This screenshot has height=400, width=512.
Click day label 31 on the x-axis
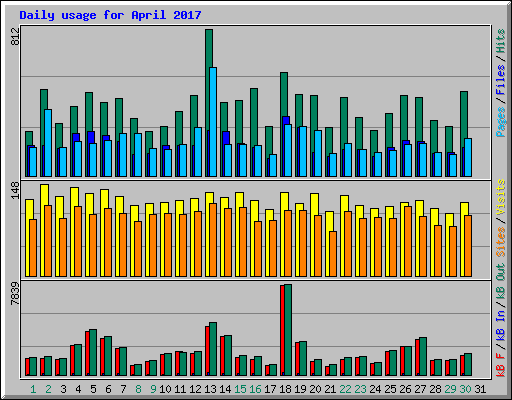click(x=480, y=389)
